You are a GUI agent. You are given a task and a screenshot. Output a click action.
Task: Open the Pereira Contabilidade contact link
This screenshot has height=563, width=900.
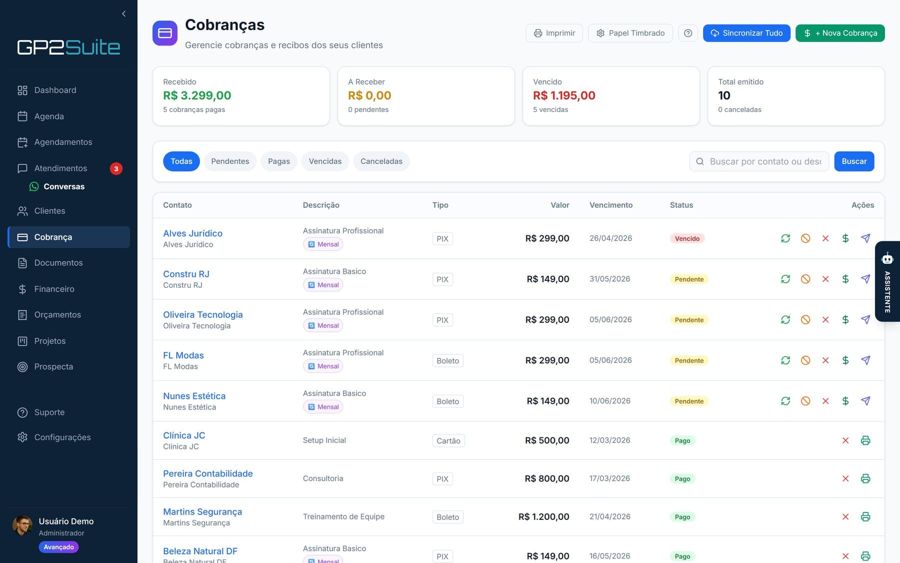point(208,473)
